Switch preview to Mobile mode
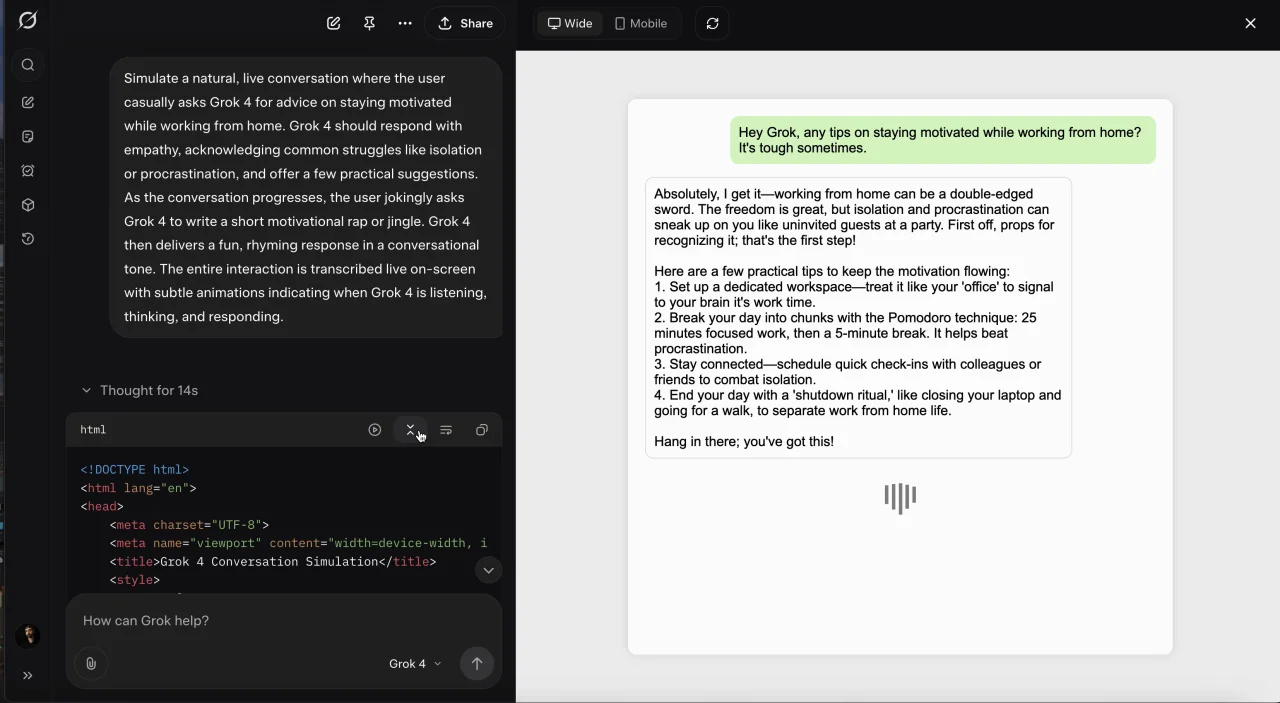This screenshot has width=1280, height=703. click(641, 23)
